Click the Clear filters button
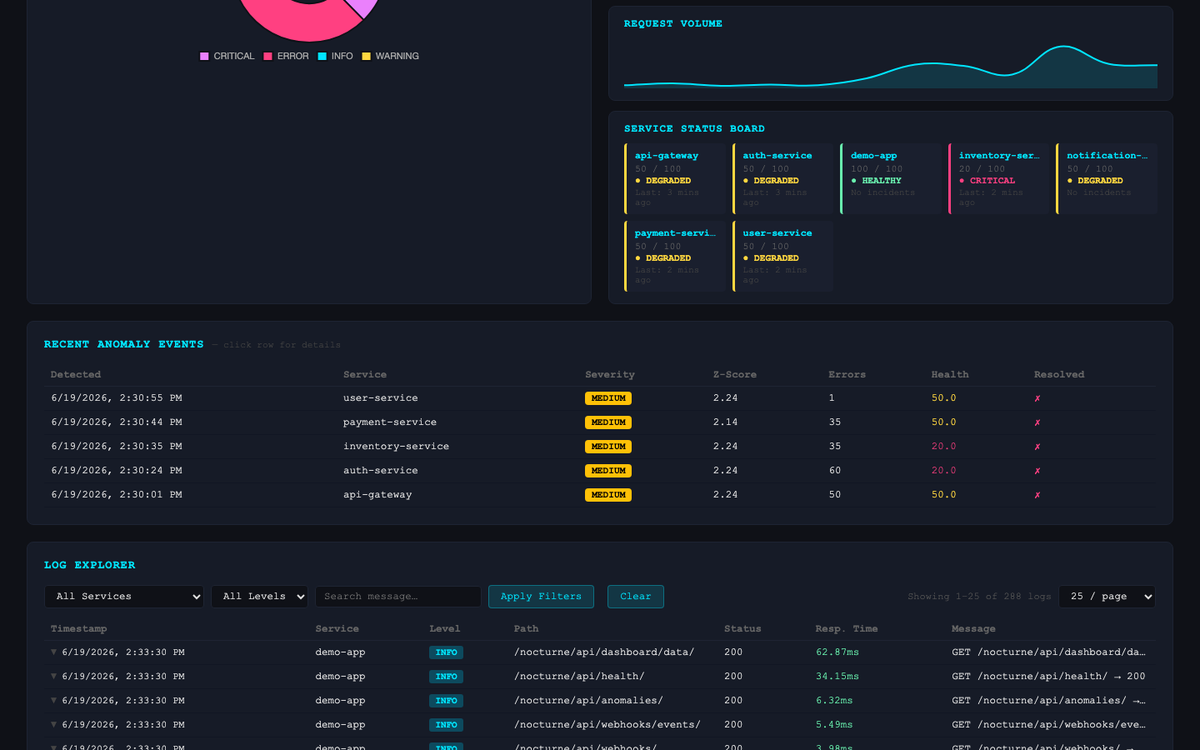Viewport: 1200px width, 750px height. [x=635, y=596]
